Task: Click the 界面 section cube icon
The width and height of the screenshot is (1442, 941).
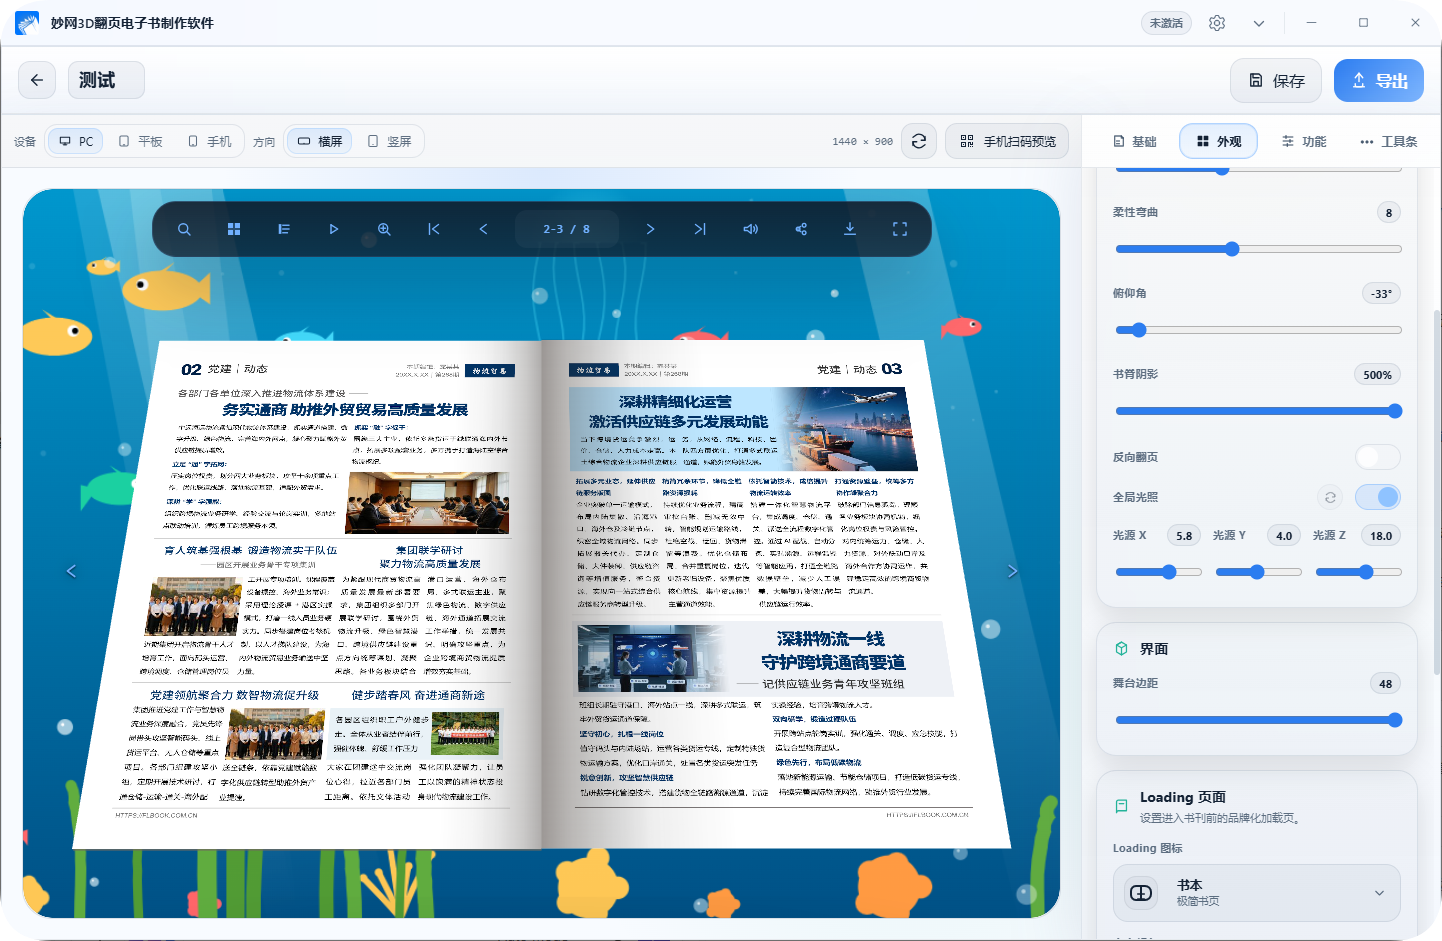Action: coord(1122,649)
